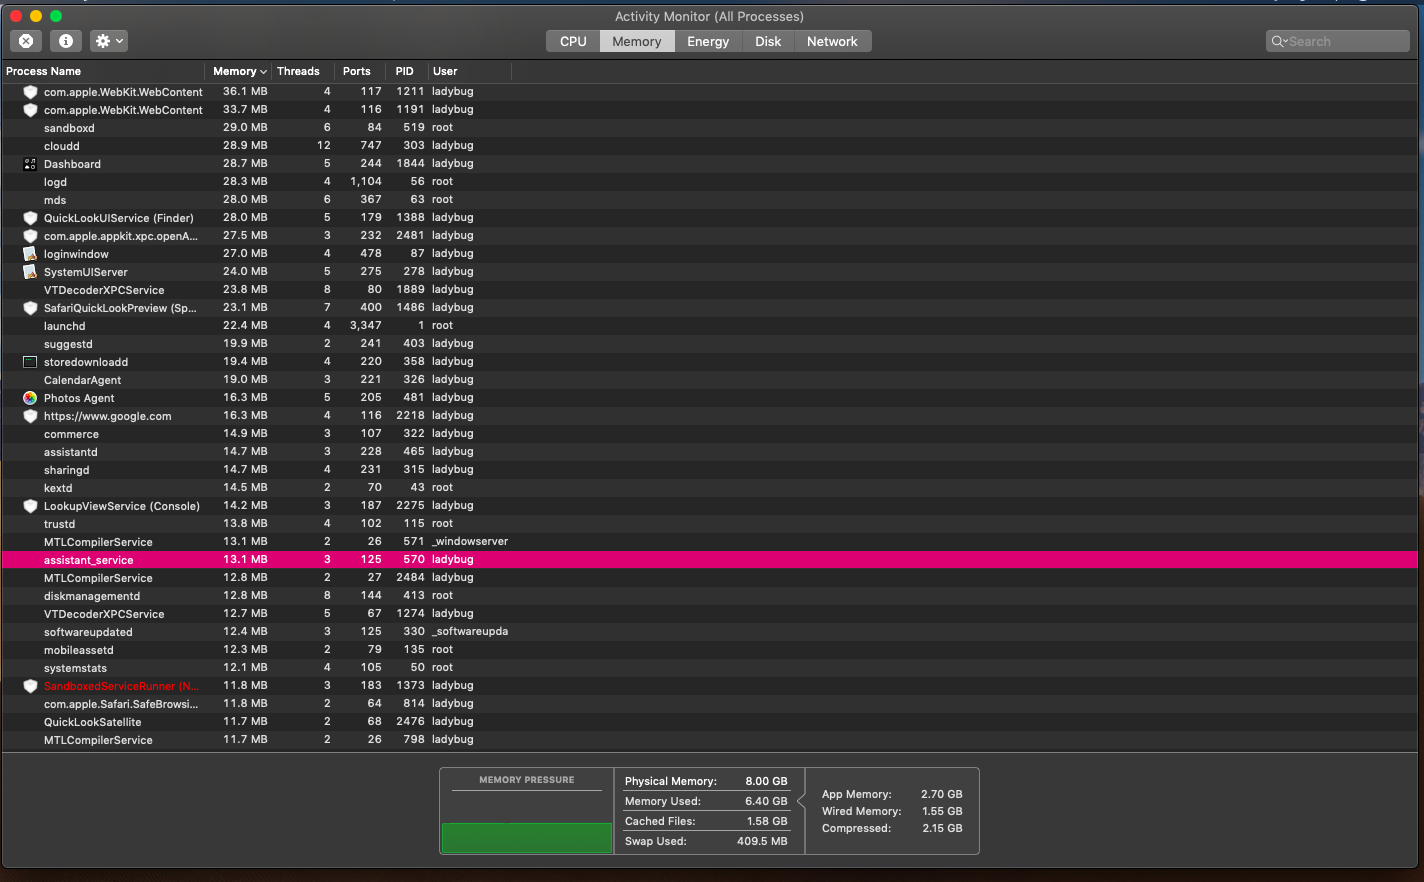Image resolution: width=1424 pixels, height=882 pixels.
Task: Click the Dashboard process icon
Action: pyautogui.click(x=30, y=164)
